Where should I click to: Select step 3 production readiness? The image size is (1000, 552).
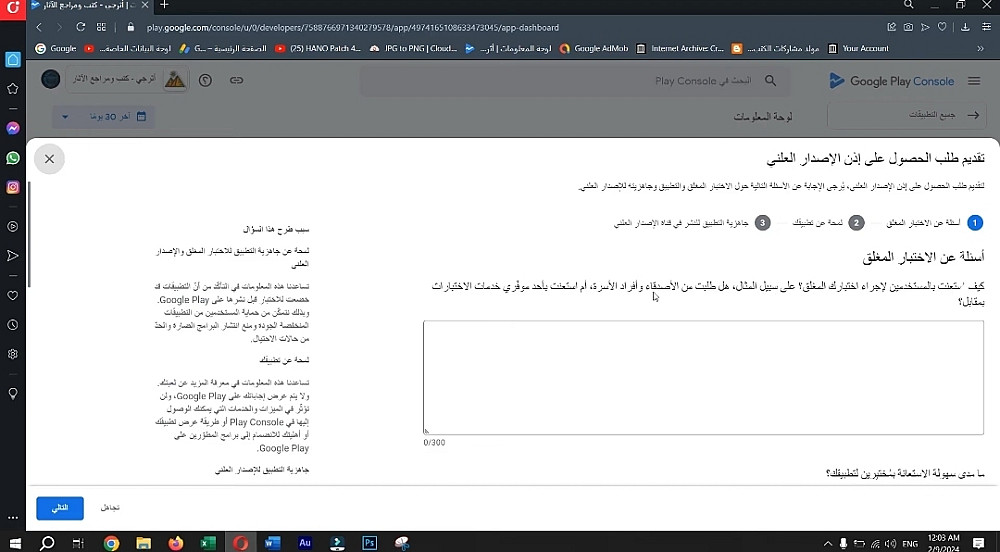coord(692,223)
